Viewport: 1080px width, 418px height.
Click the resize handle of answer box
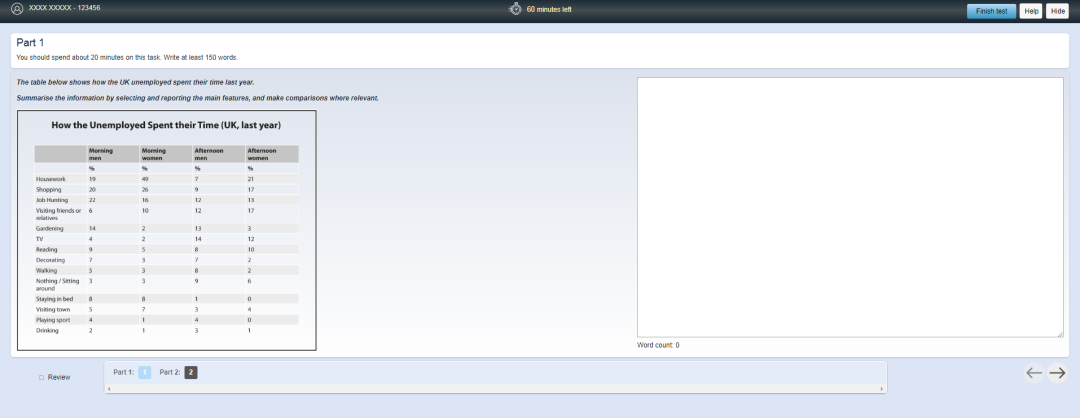[1060, 335]
